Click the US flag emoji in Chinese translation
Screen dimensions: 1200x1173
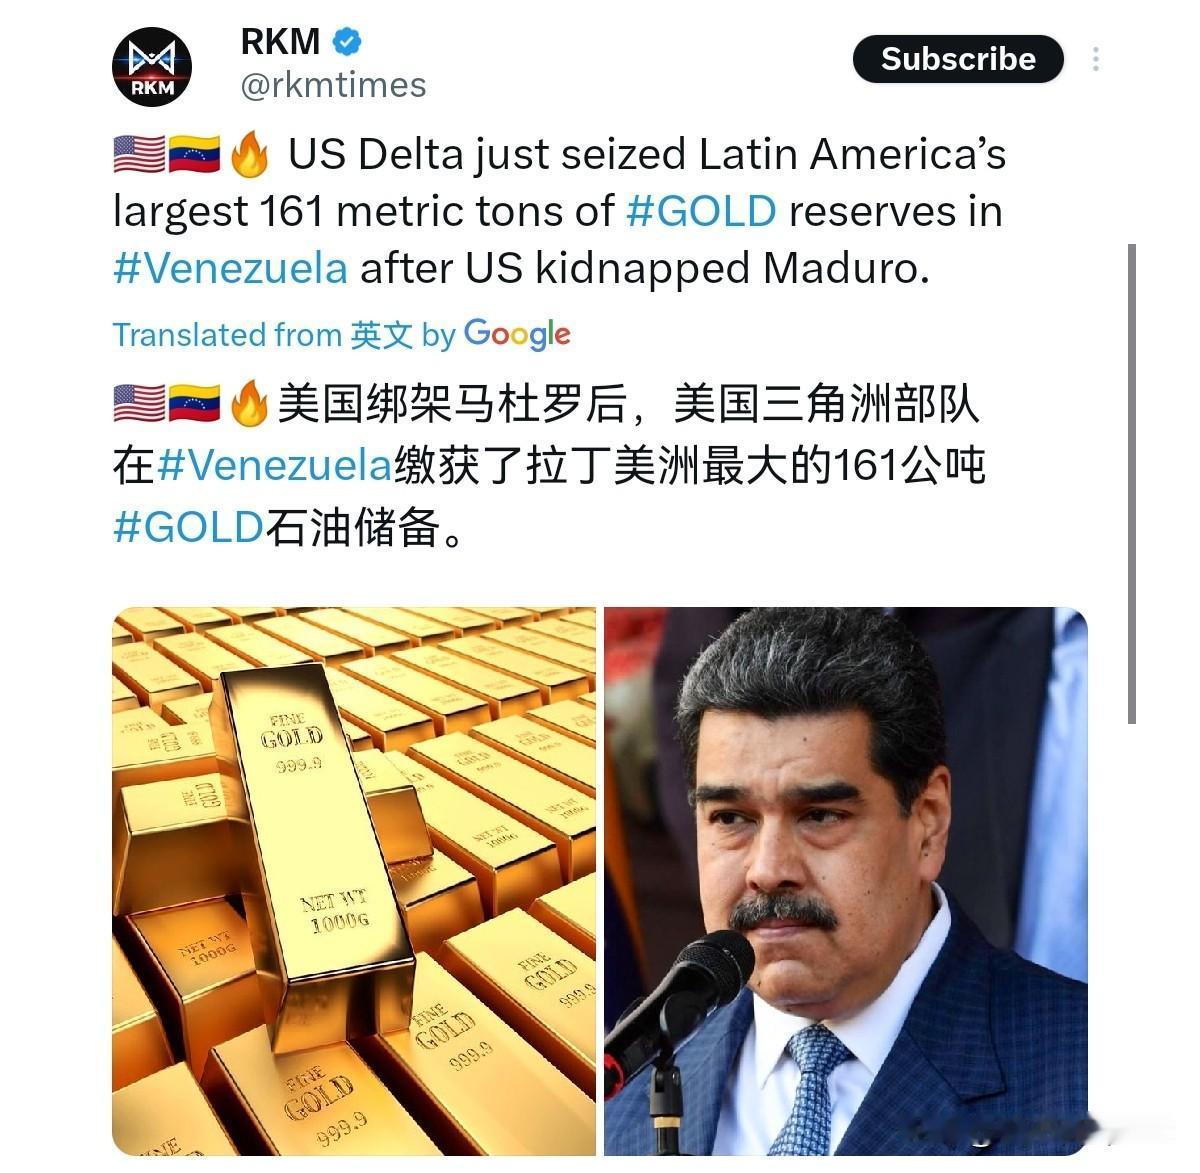(139, 404)
